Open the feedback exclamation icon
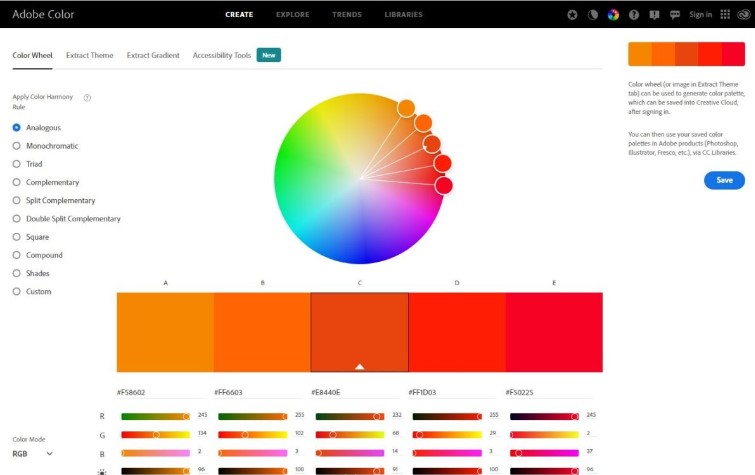This screenshot has width=755, height=475. (654, 15)
